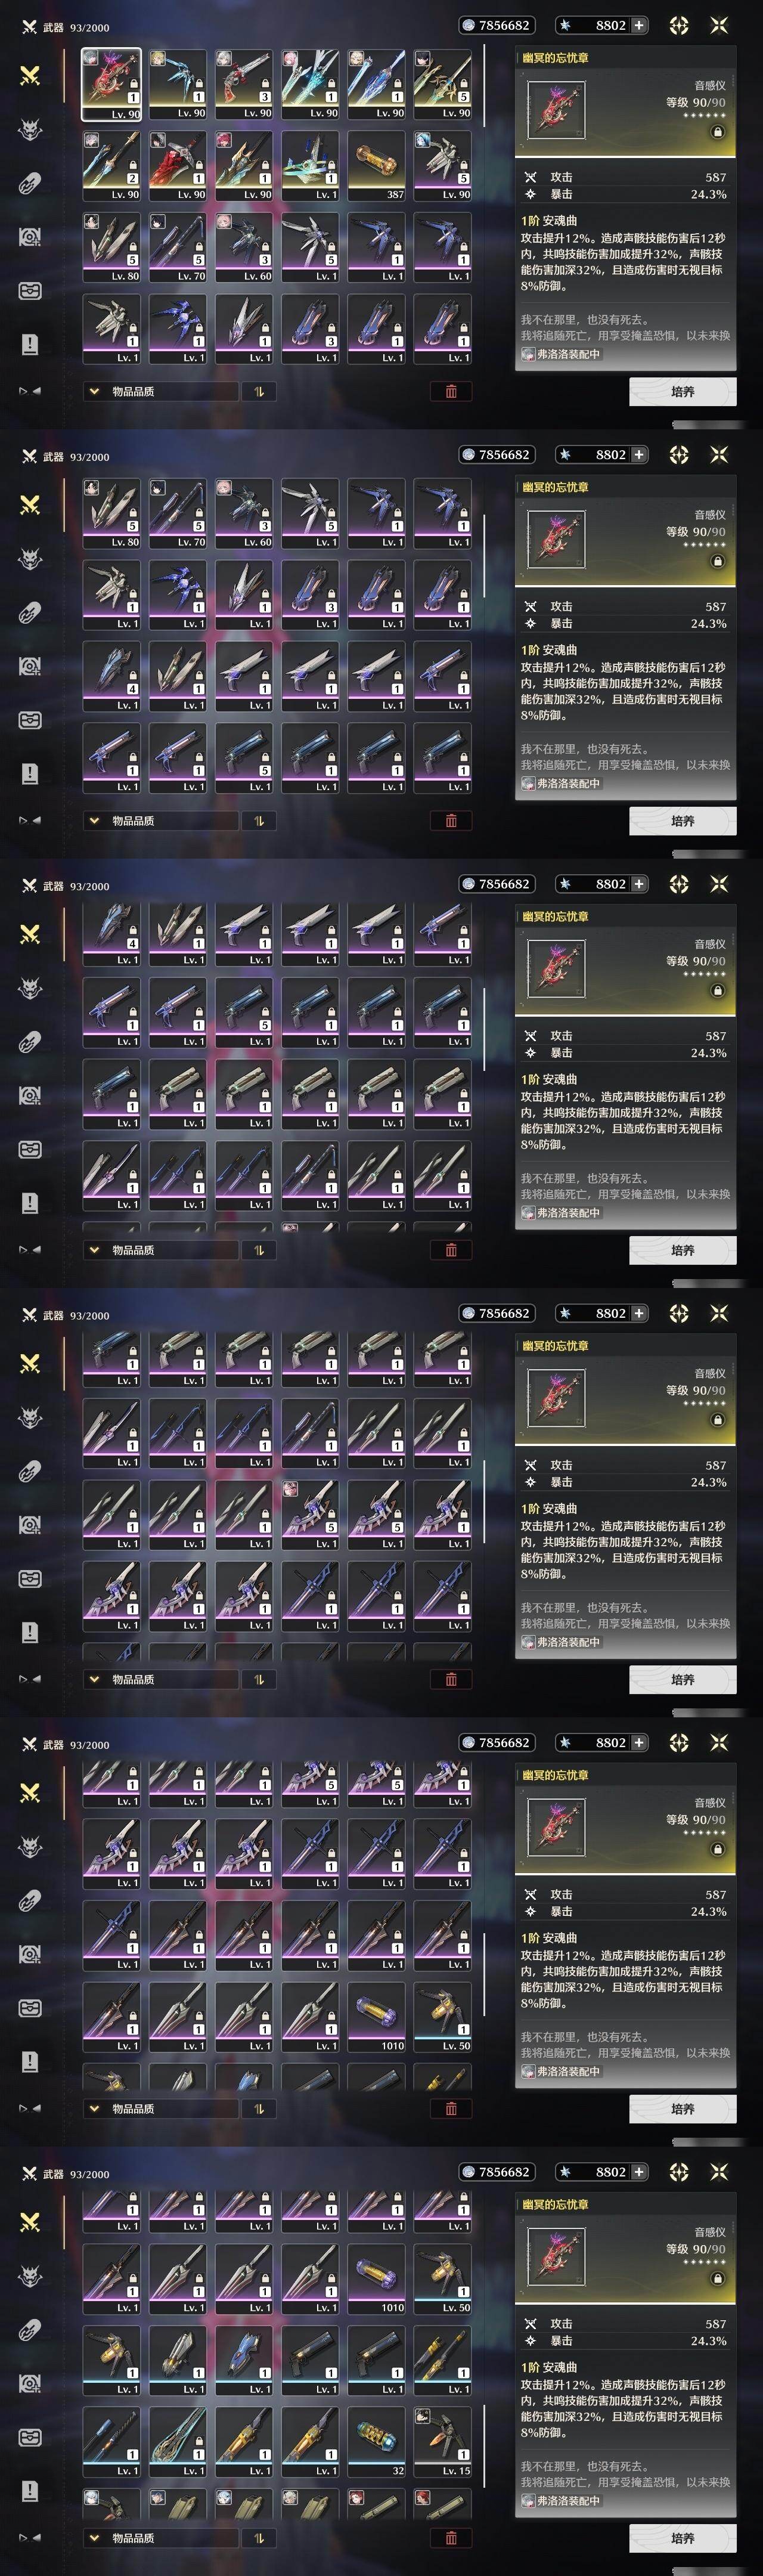This screenshot has width=763, height=2576.
Task: Select the golden tube item showing 387
Action: click(x=376, y=166)
